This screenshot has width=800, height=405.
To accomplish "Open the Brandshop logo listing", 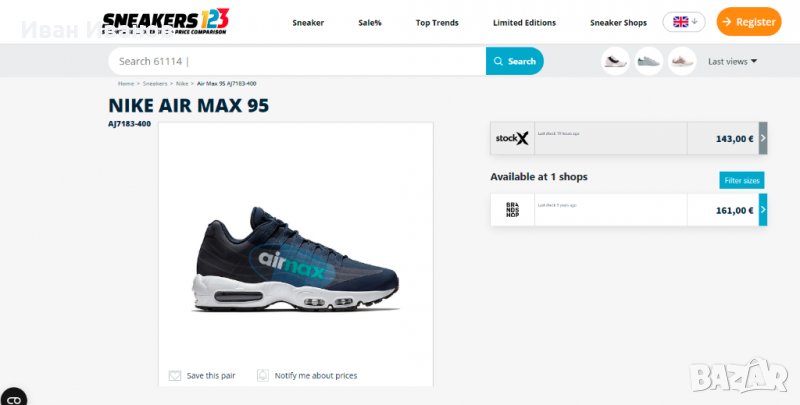I will pos(512,210).
